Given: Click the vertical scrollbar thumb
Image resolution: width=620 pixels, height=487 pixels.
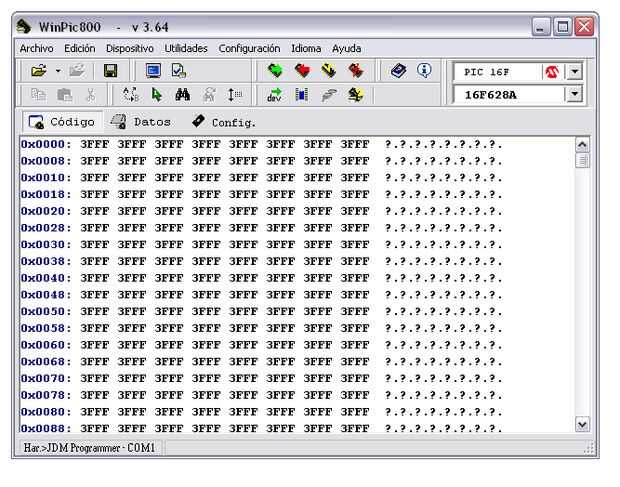Looking at the screenshot, I should coord(582,160).
